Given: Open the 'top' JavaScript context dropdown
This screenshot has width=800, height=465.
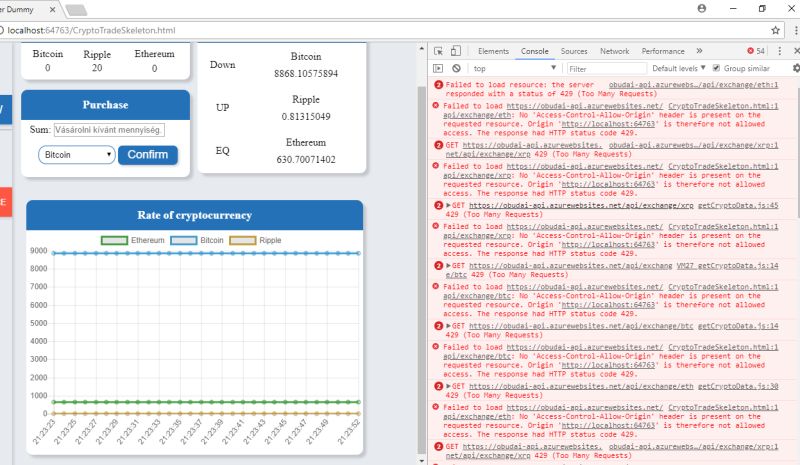Looking at the screenshot, I should (513, 68).
